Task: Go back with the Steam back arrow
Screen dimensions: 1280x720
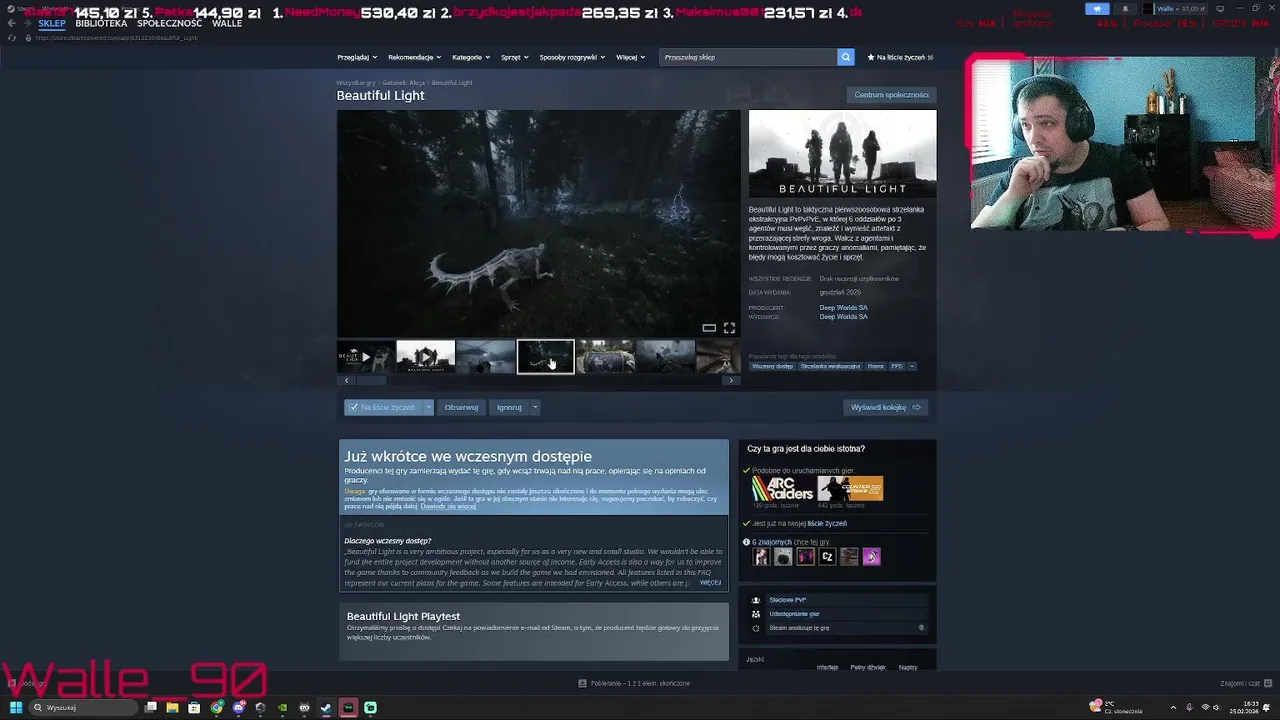Action: pyautogui.click(x=12, y=23)
